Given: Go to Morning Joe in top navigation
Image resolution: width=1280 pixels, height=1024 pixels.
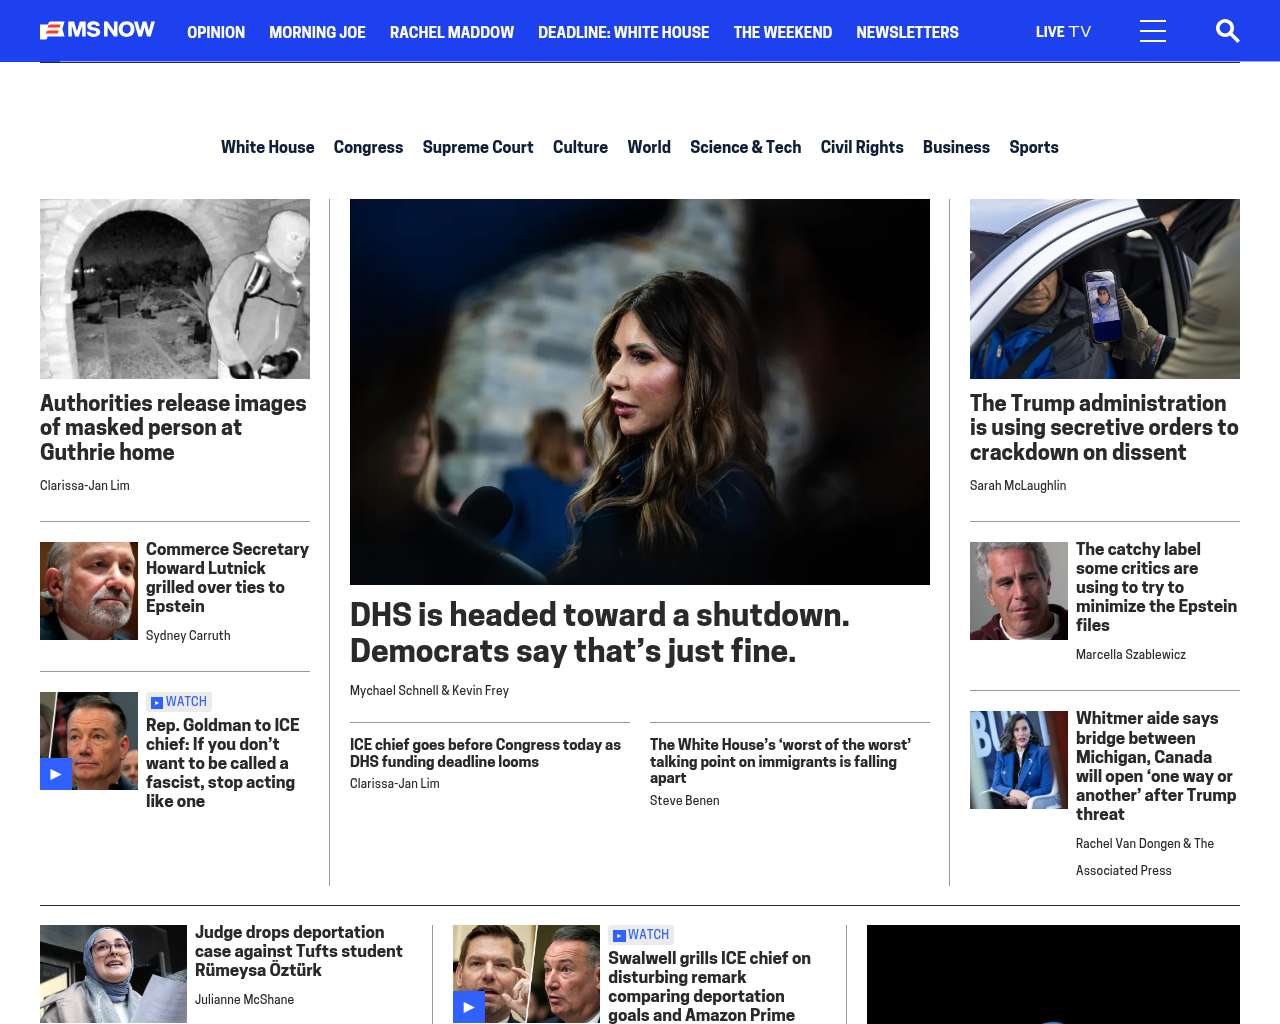Looking at the screenshot, I should pos(317,32).
